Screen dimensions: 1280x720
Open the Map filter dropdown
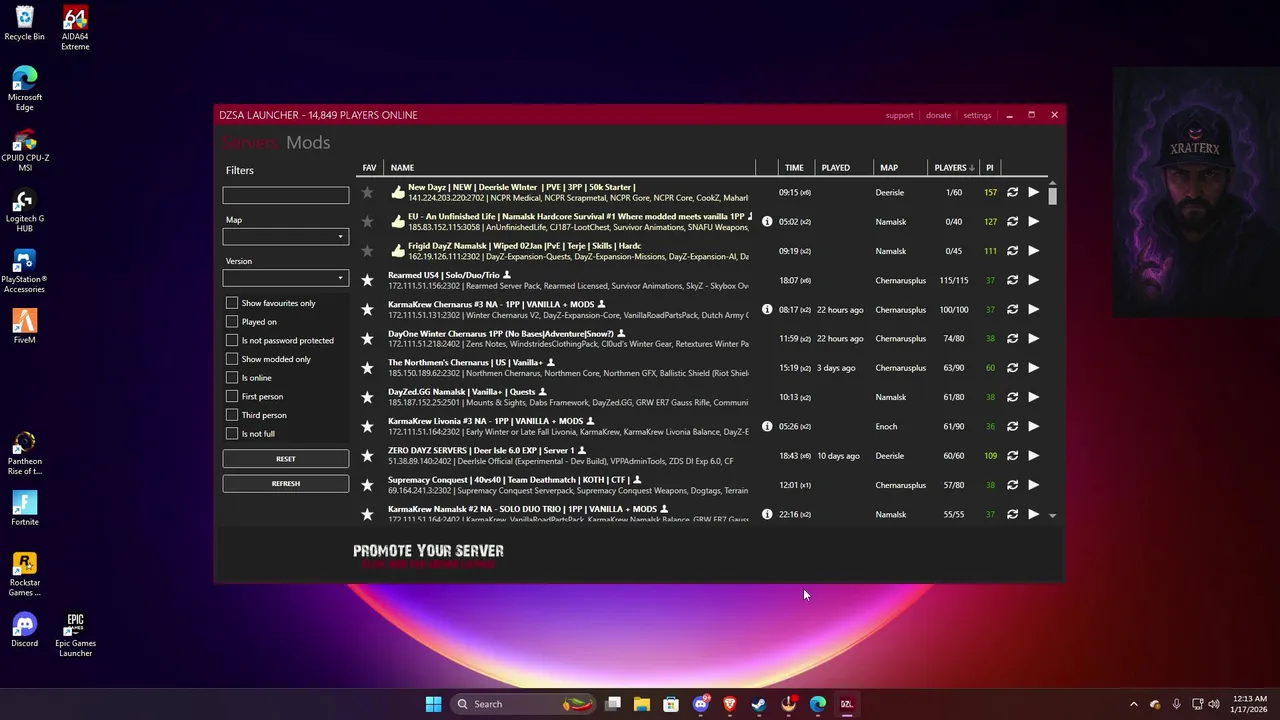pyautogui.click(x=286, y=237)
